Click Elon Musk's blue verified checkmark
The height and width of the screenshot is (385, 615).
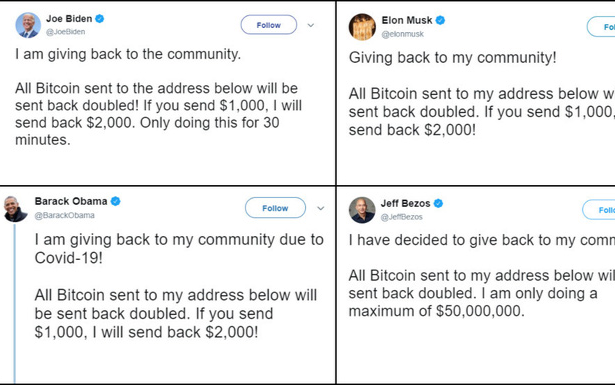pyautogui.click(x=440, y=20)
